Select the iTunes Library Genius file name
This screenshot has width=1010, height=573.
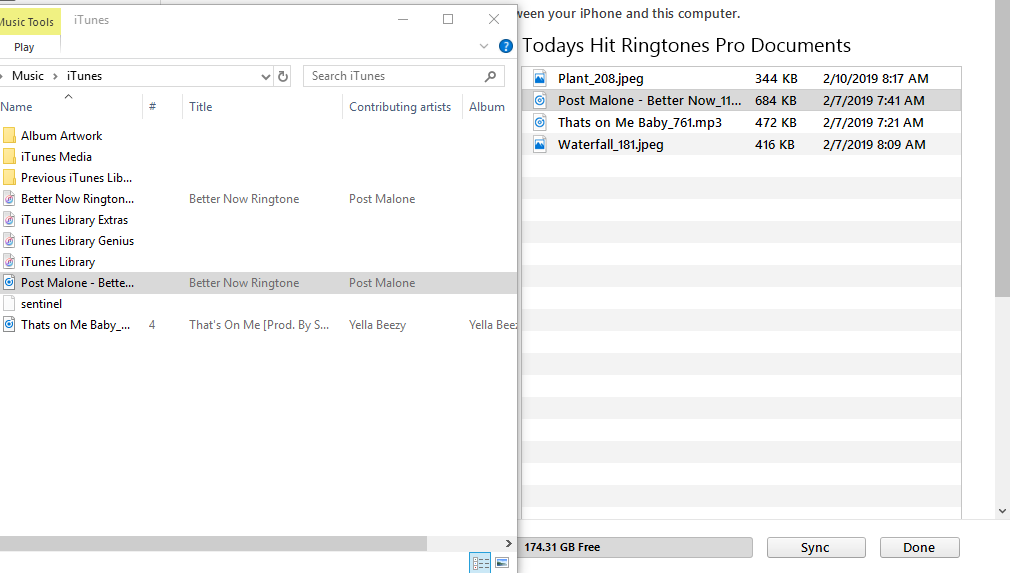coord(77,241)
